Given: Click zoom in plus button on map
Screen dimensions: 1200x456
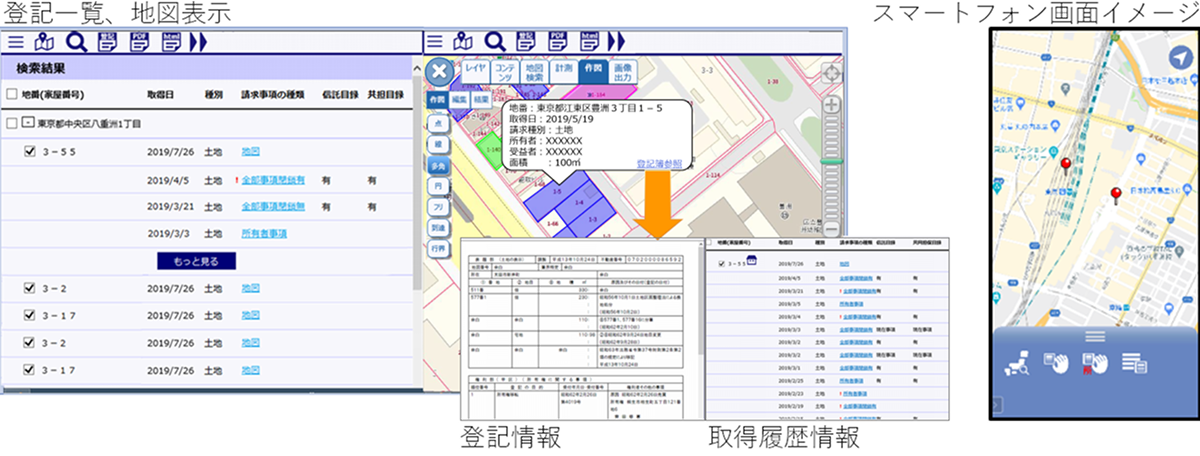Looking at the screenshot, I should pyautogui.click(x=830, y=104).
